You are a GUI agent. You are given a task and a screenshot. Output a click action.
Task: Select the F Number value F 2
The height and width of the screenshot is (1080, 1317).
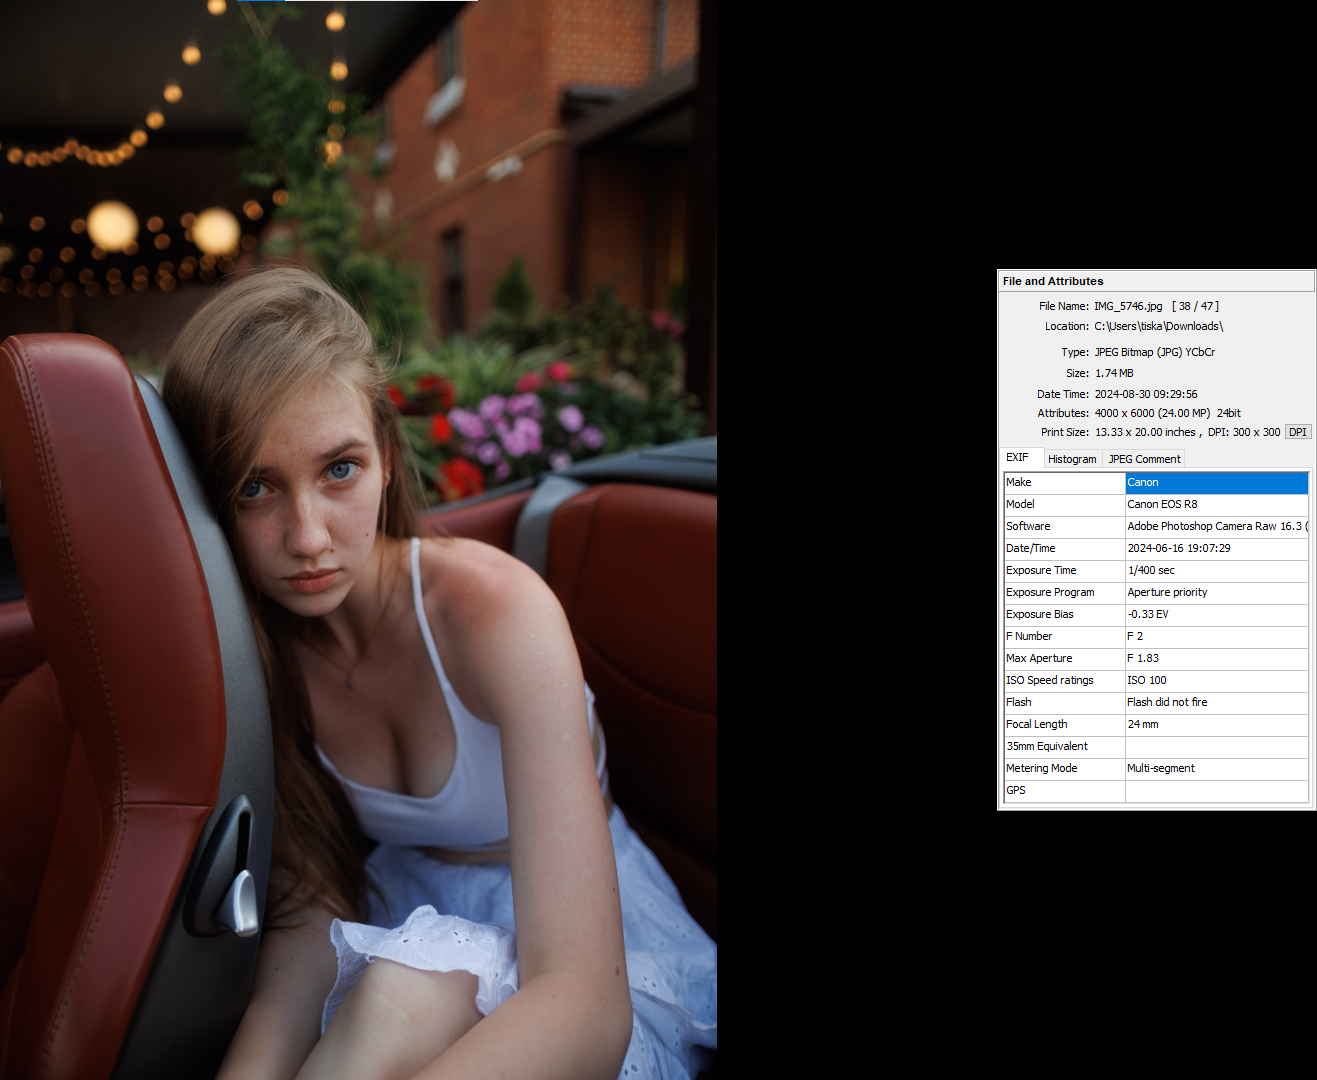pyautogui.click(x=1216, y=636)
